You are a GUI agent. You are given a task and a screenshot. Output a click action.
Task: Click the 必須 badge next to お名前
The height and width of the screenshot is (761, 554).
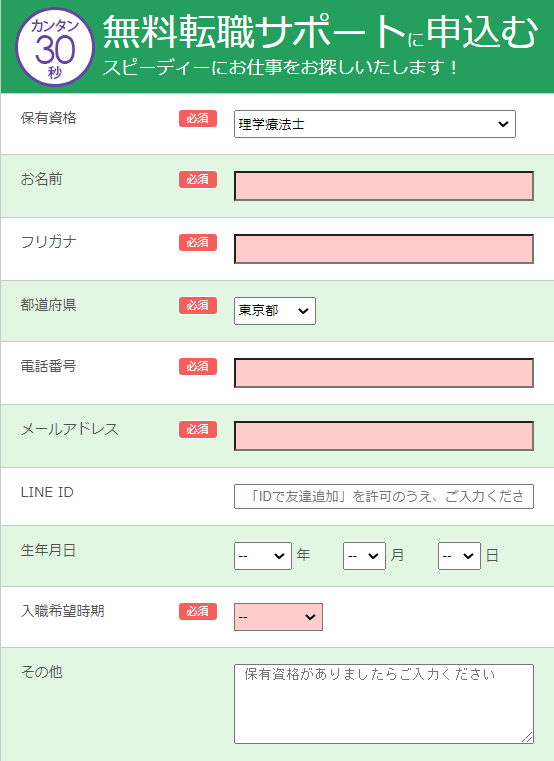tap(198, 180)
